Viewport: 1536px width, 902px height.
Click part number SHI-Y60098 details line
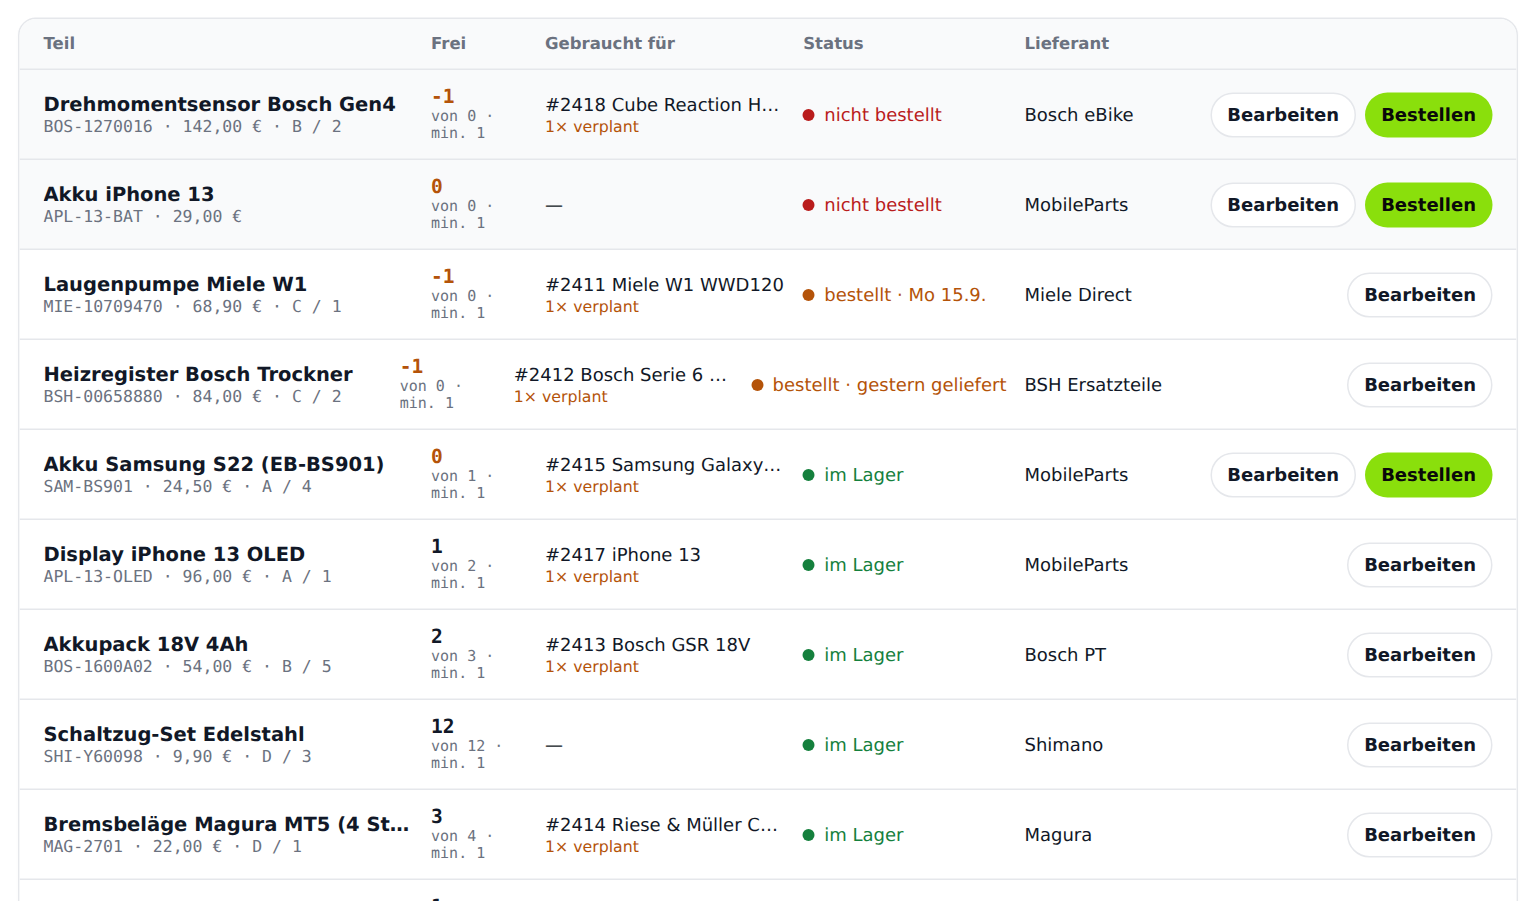click(x=177, y=757)
